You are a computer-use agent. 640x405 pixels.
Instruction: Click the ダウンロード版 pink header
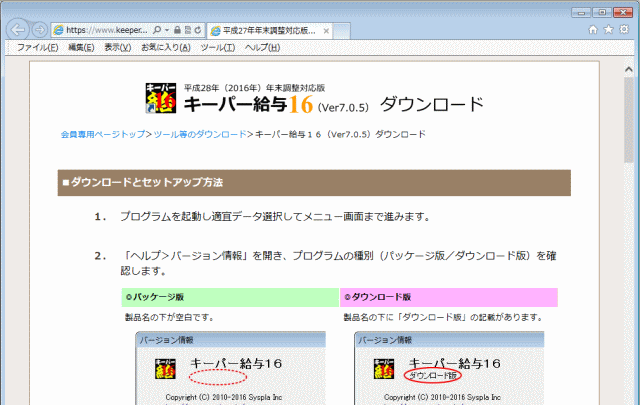pos(449,297)
